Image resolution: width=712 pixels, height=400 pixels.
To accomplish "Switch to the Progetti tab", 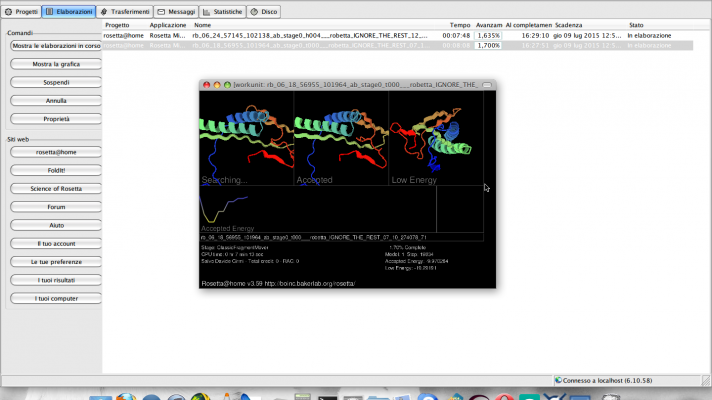I will [21, 12].
